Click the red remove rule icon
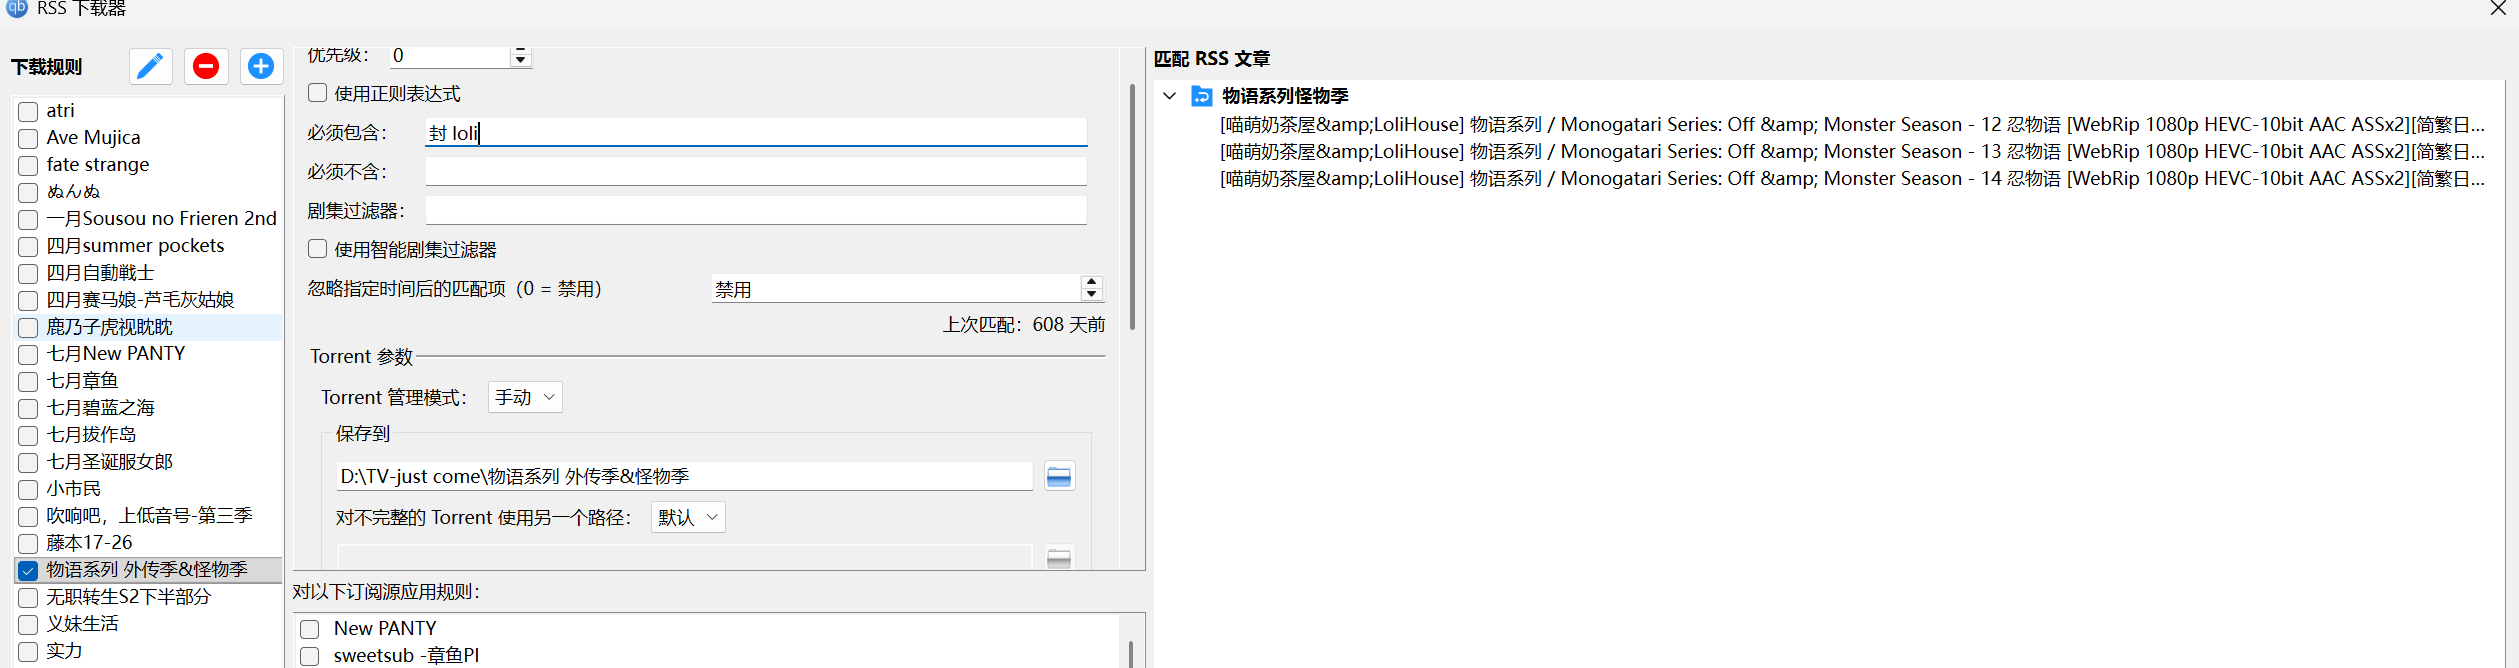The image size is (2519, 668). pyautogui.click(x=206, y=66)
